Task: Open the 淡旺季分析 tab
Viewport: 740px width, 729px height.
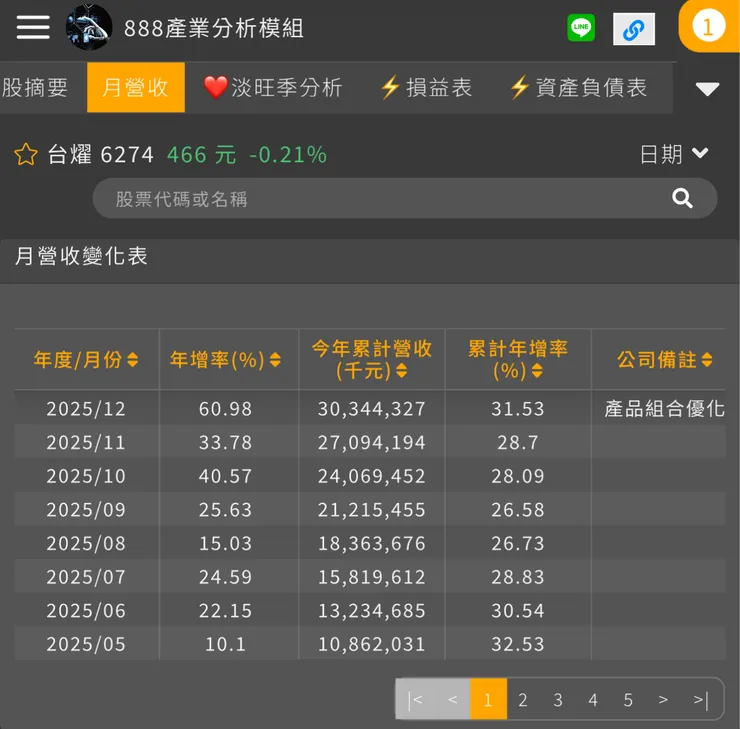Action: (273, 88)
